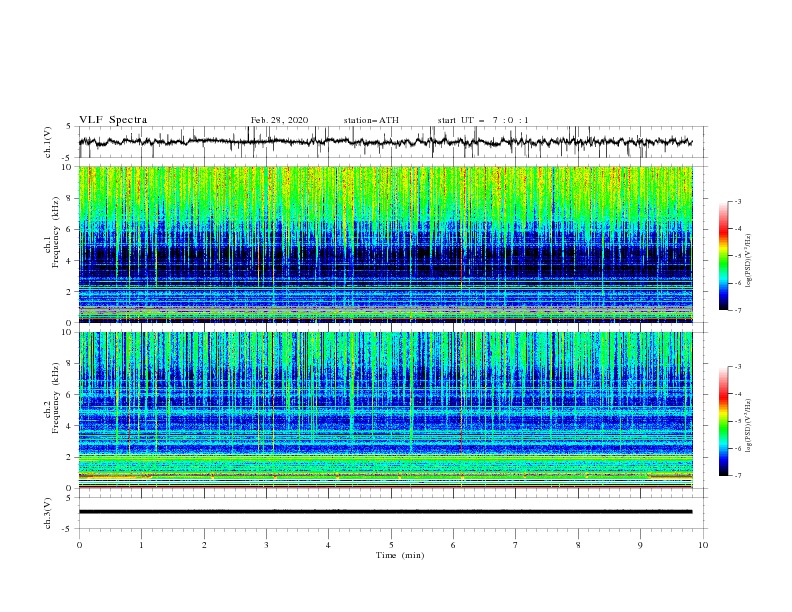Image resolution: width=792 pixels, height=612 pixels.
Task: Click the color scale bar beside ch.2 spectrogram
Action: click(x=723, y=421)
